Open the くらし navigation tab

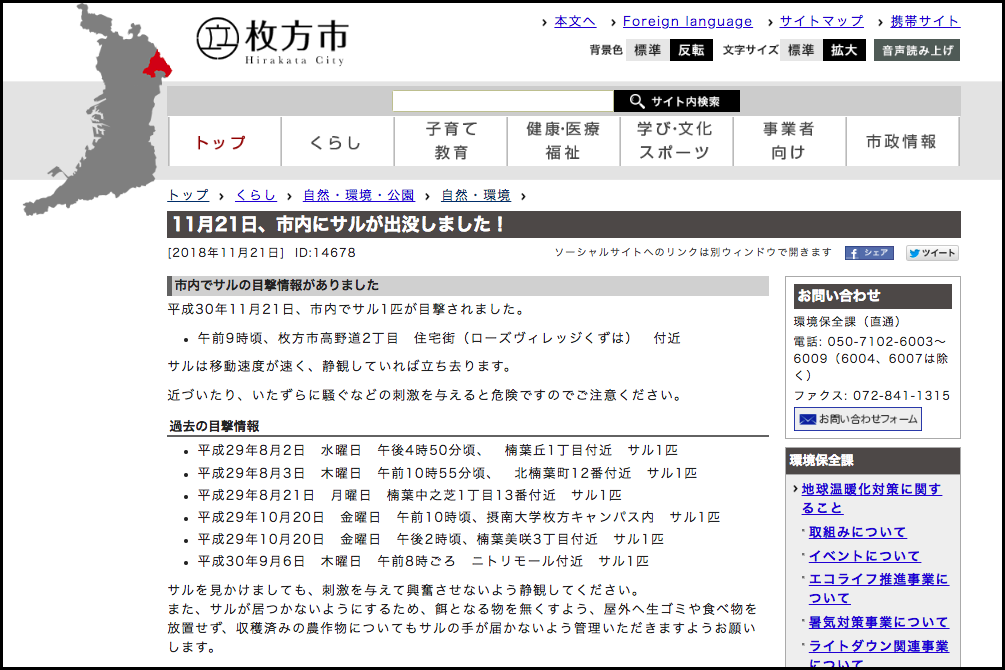coord(336,142)
